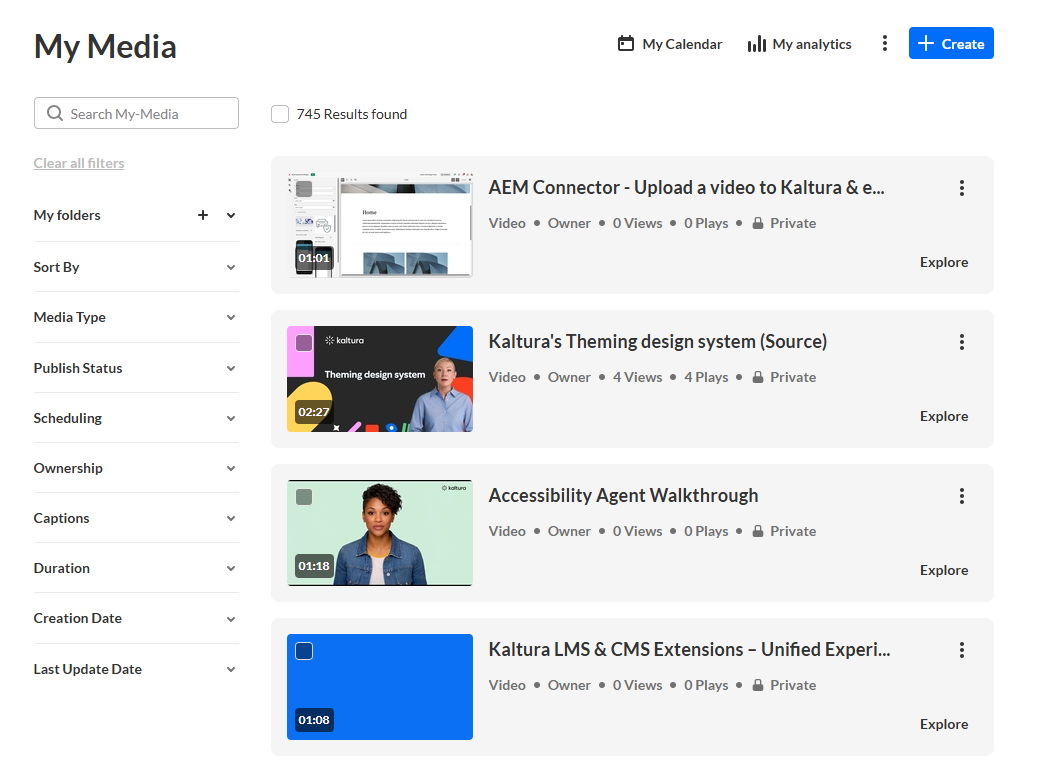Expand the My folders chevron
Image resolution: width=1044 pixels, height=771 pixels.
(231, 215)
